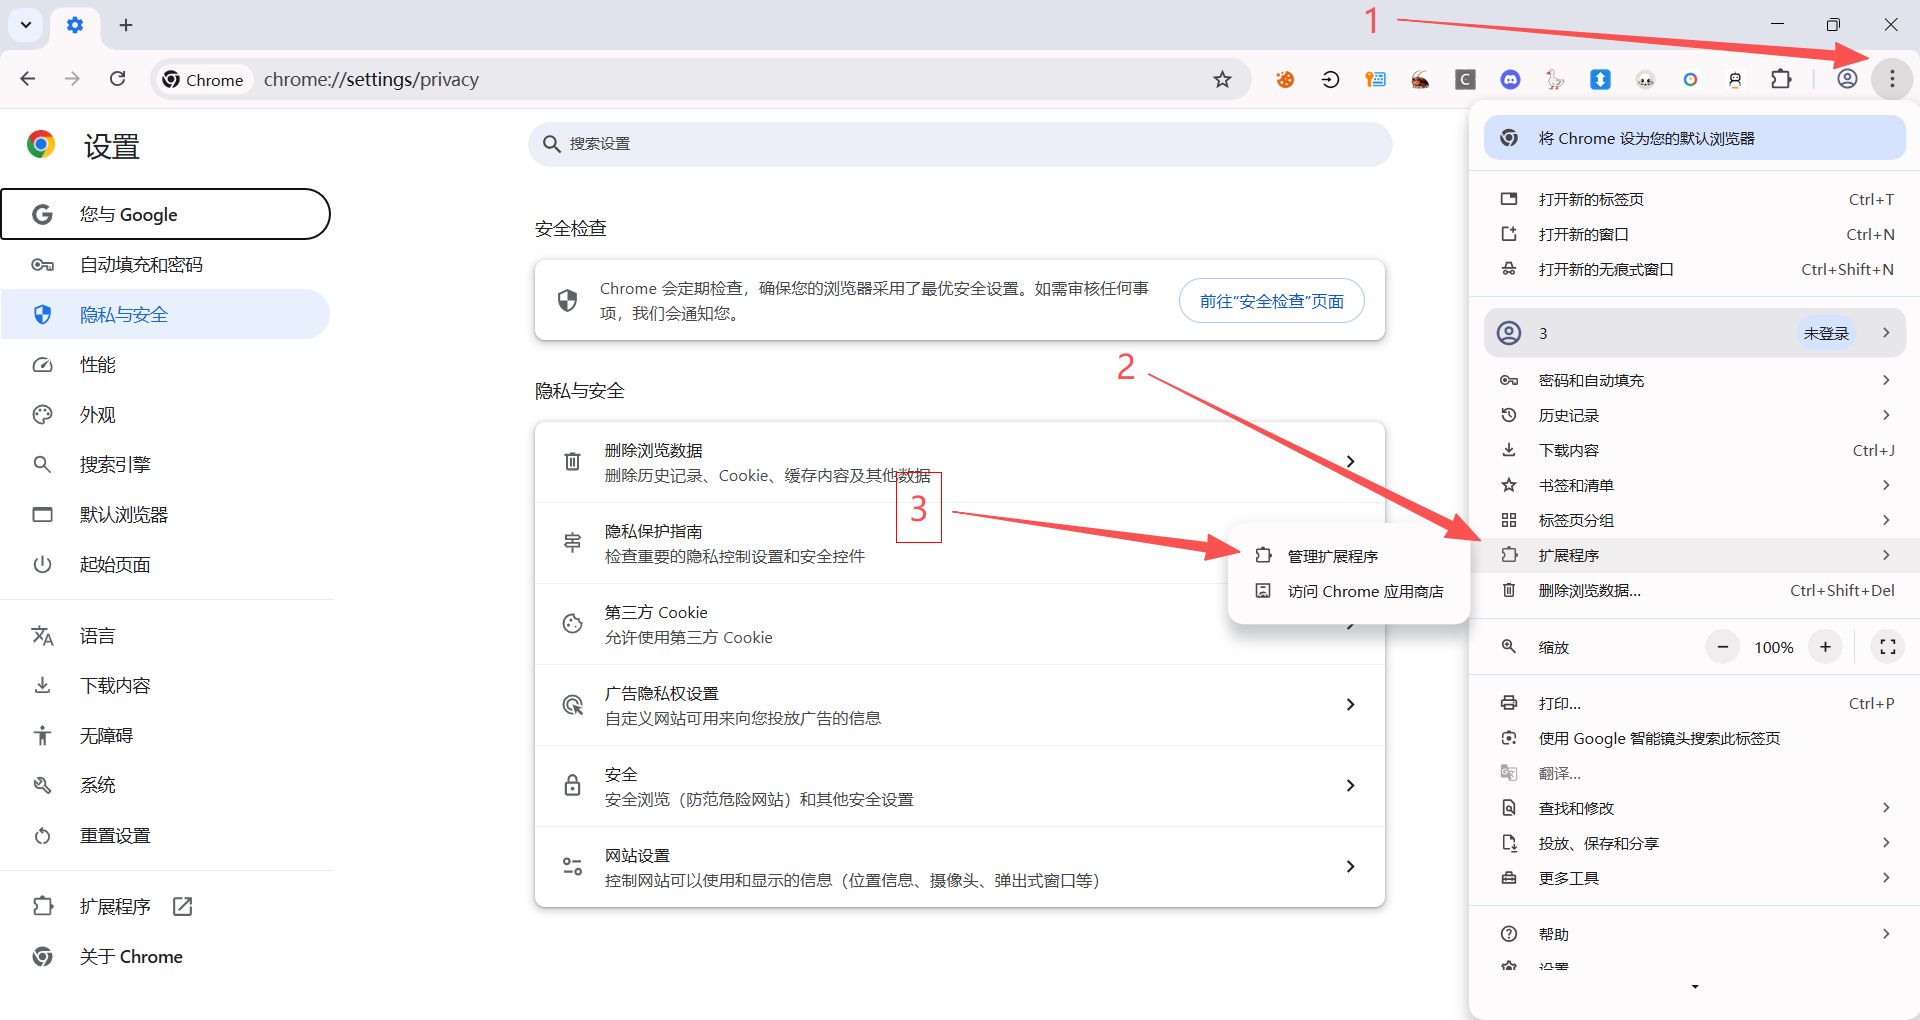Open the Search engine settings section
The height and width of the screenshot is (1020, 1920).
(x=165, y=464)
